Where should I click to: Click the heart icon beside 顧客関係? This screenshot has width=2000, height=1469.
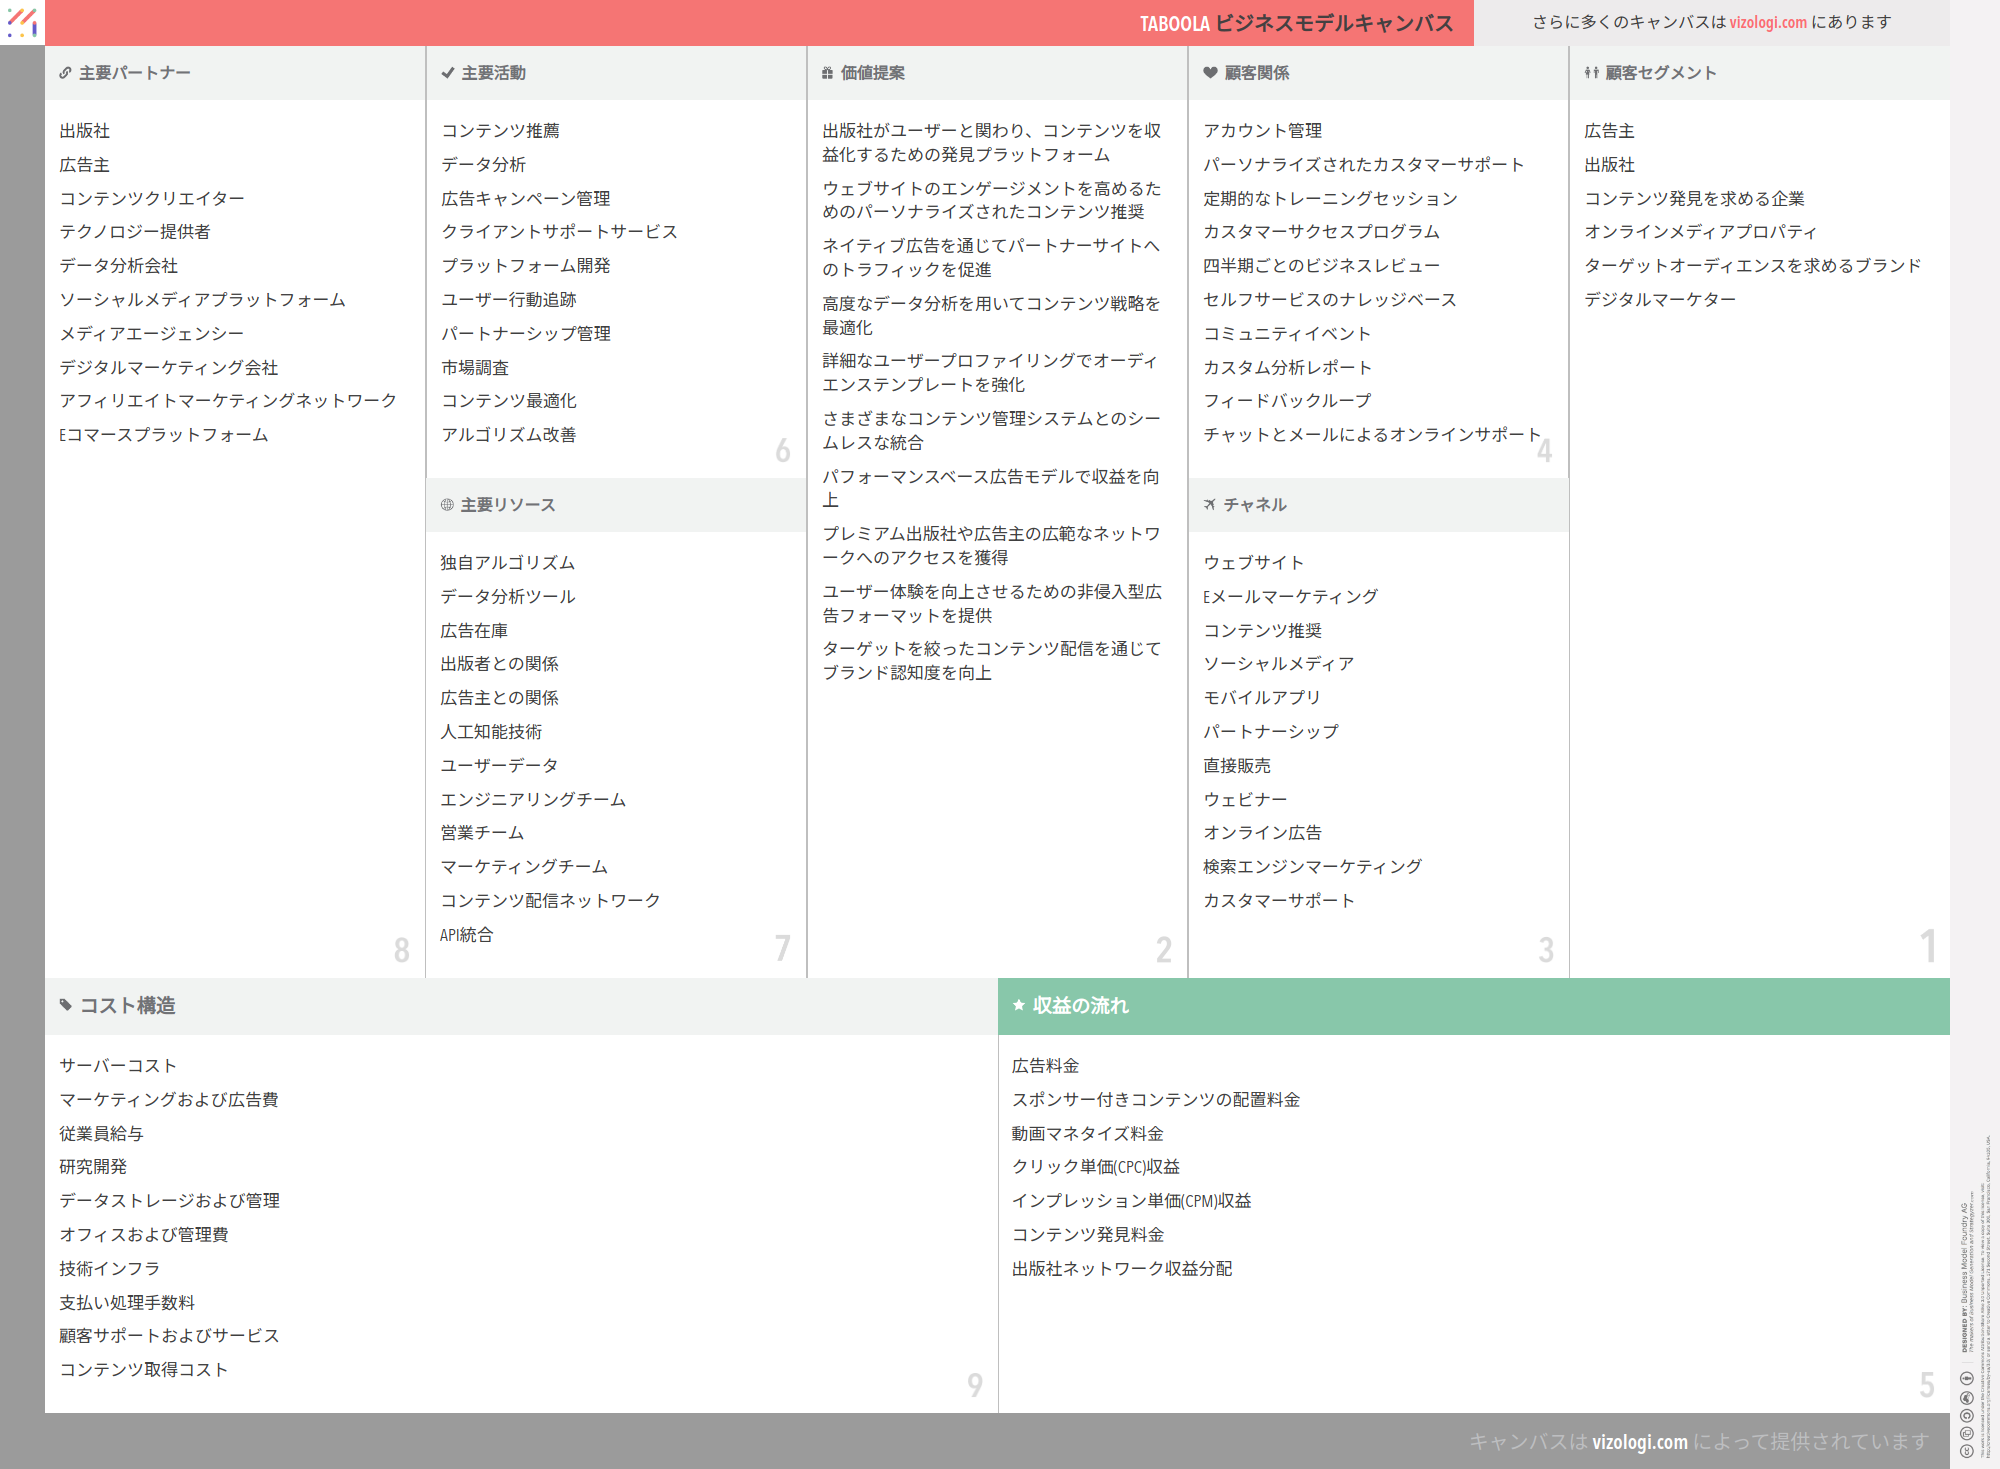click(1210, 73)
